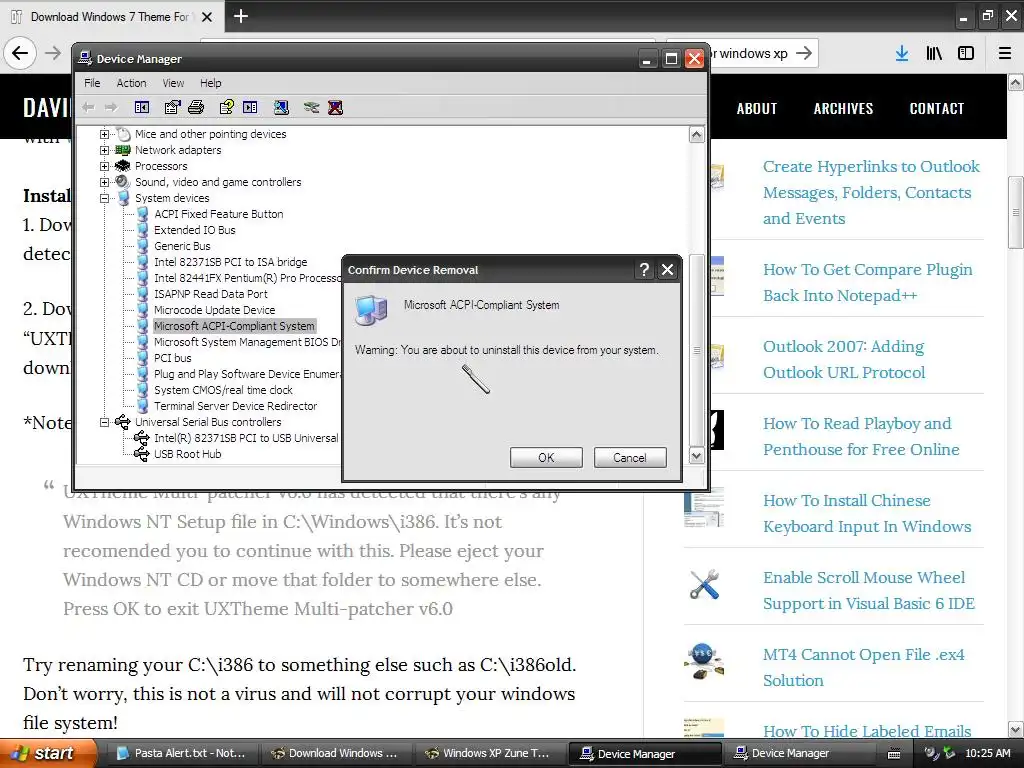Open MT4 Cannot Open File .ex4 Solution link
The width and height of the screenshot is (1024, 768).
(863, 667)
